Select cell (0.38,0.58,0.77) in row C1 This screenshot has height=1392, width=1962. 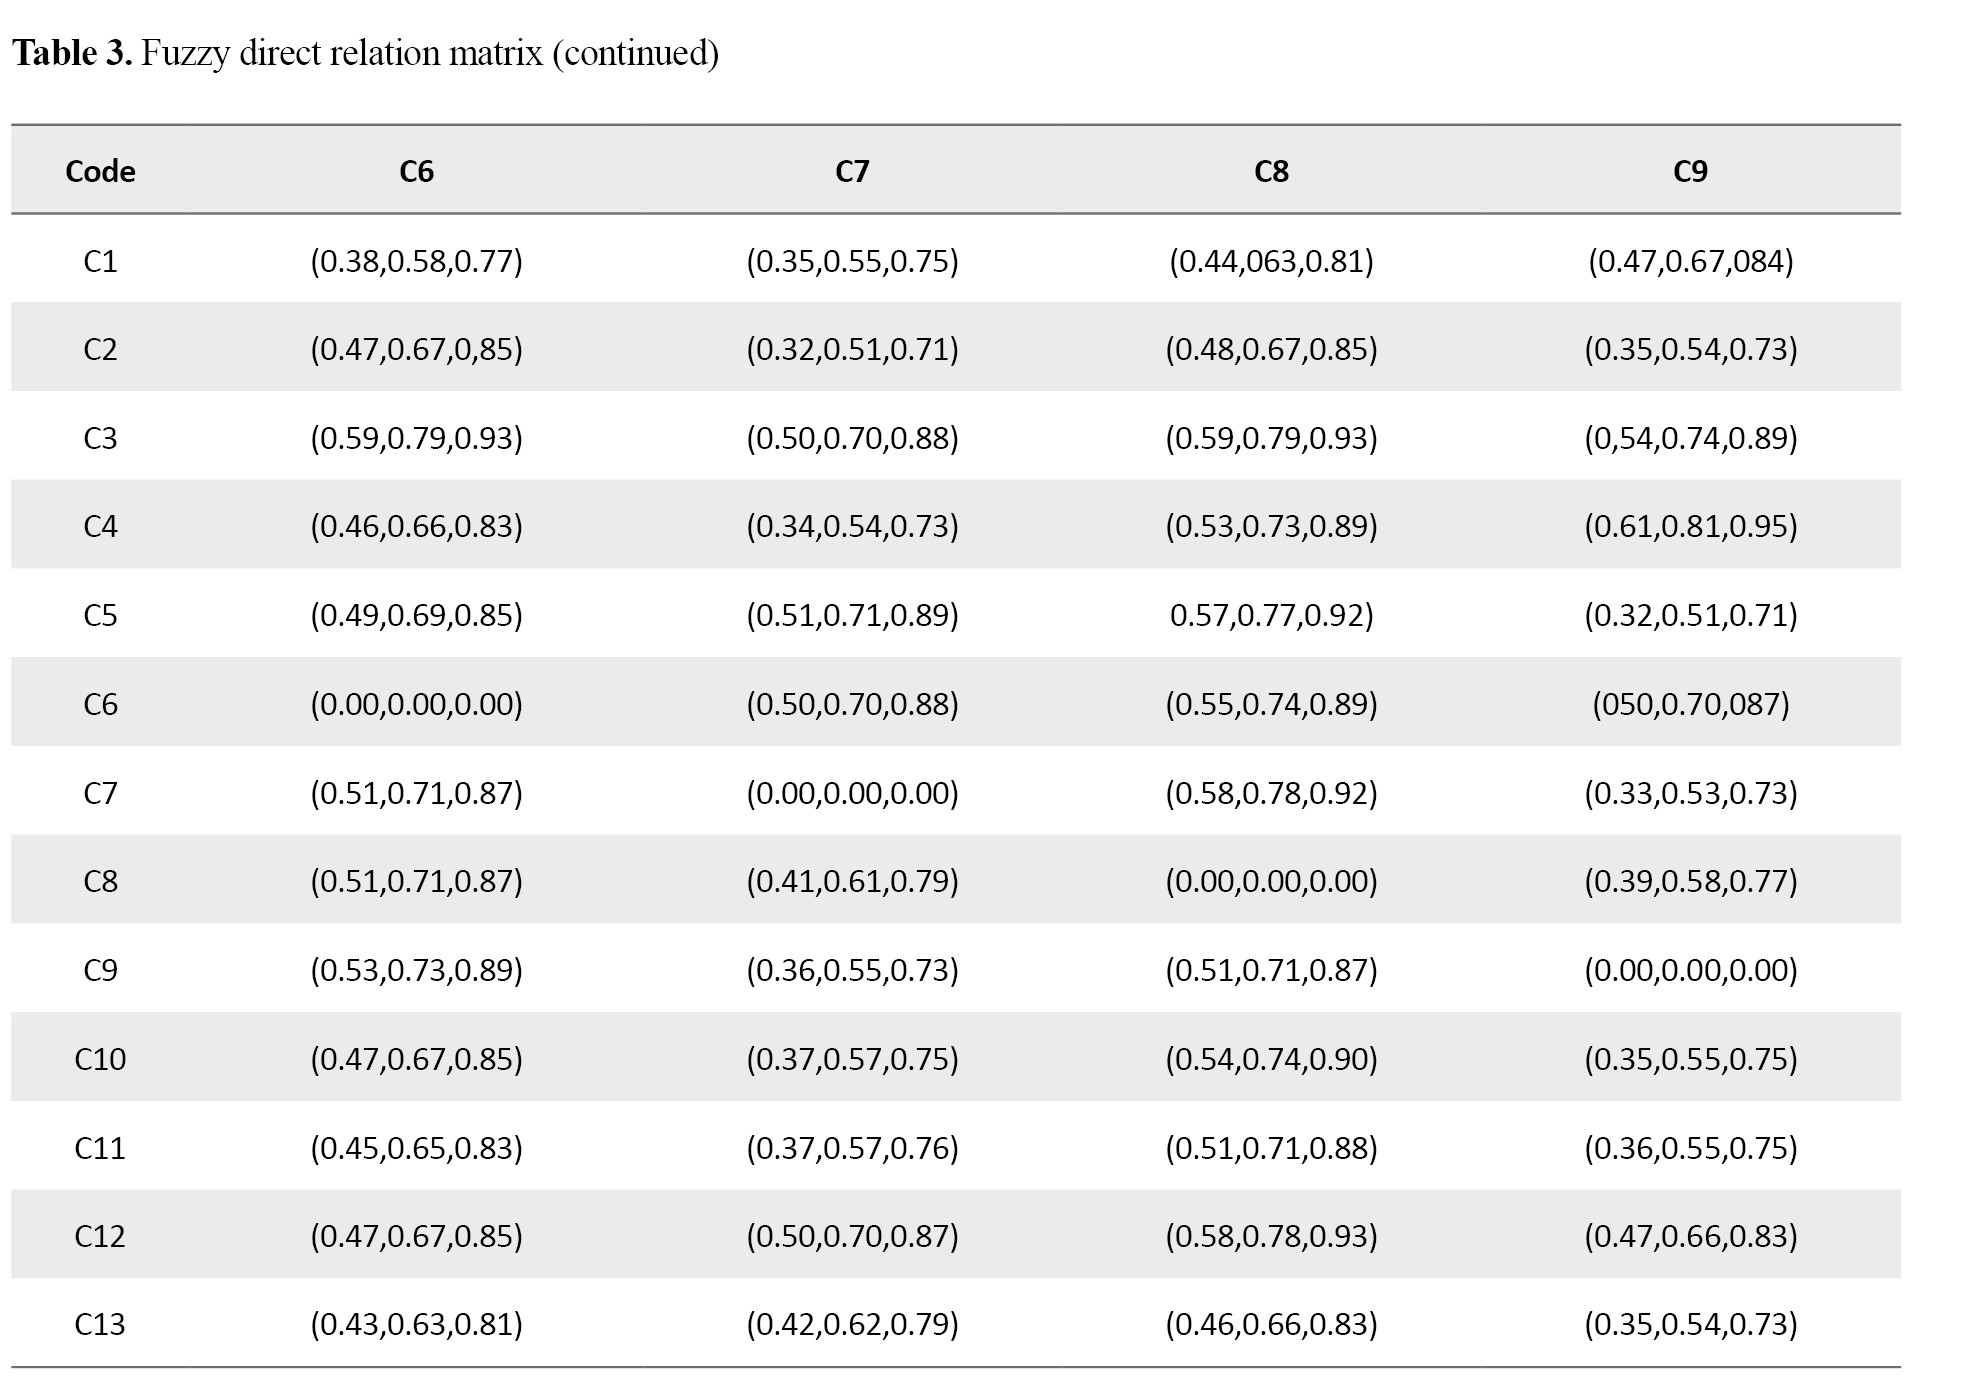(416, 261)
